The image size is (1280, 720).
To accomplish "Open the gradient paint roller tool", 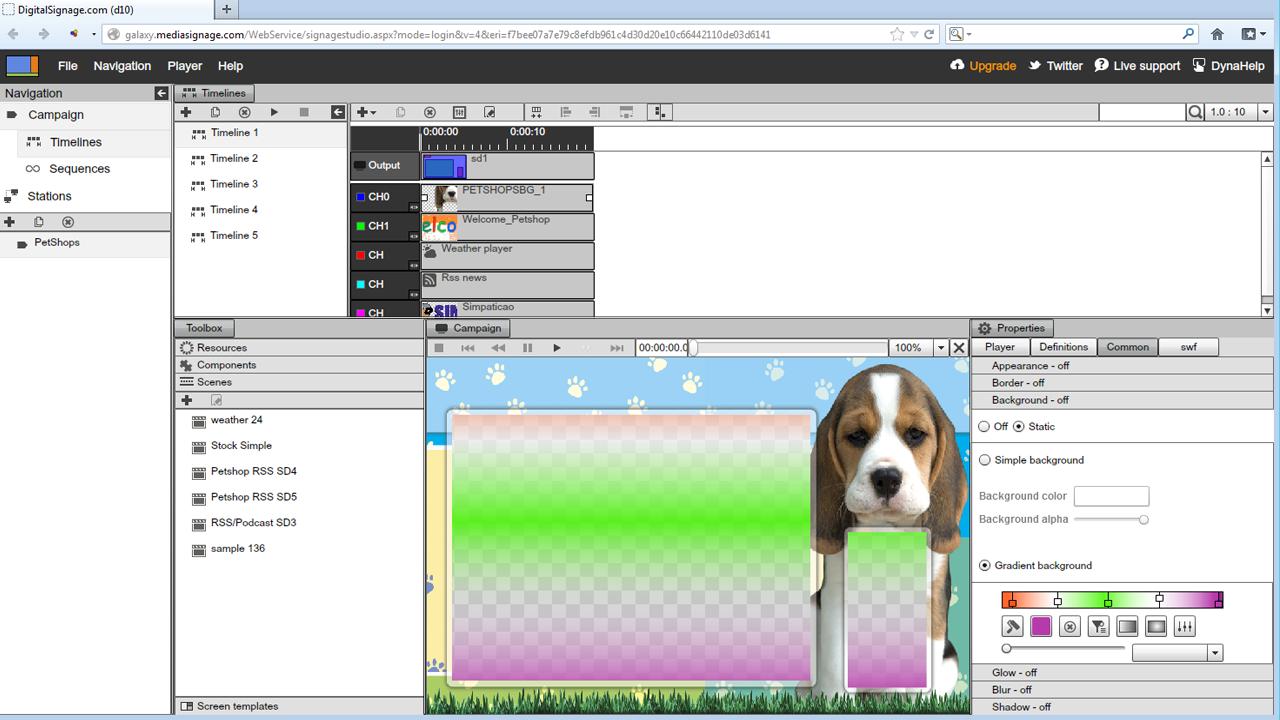I will tap(1013, 627).
